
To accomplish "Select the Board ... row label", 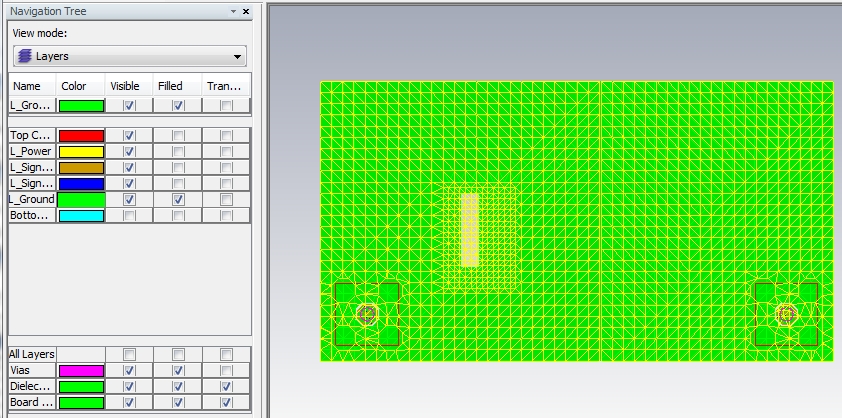I will (31, 403).
